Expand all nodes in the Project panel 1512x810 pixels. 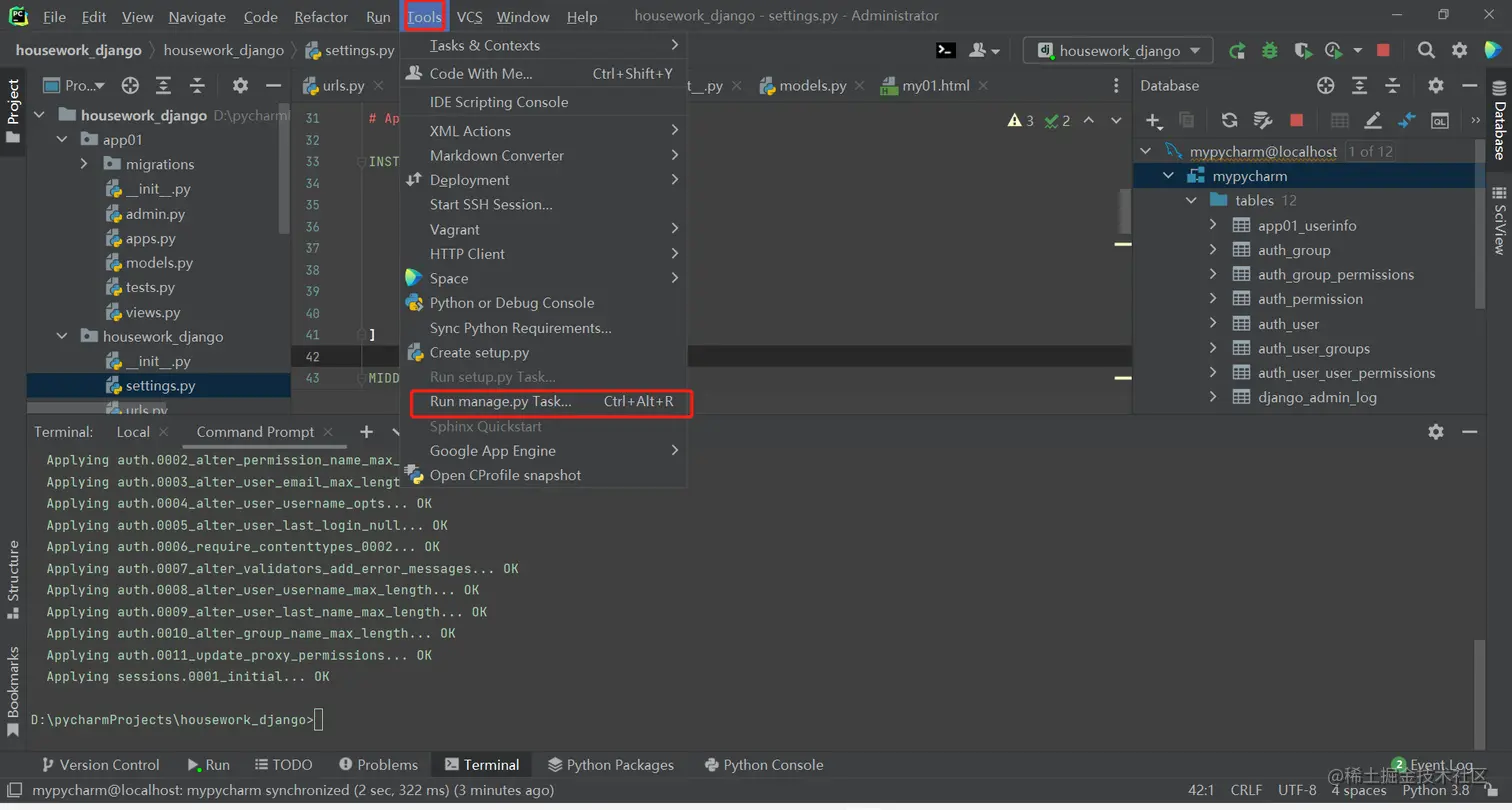point(164,86)
